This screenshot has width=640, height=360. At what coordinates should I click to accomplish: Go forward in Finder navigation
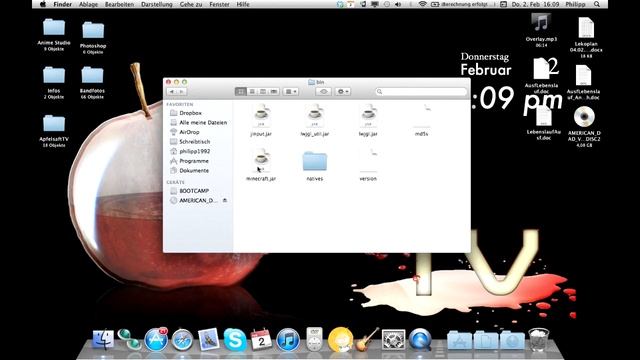(182, 91)
